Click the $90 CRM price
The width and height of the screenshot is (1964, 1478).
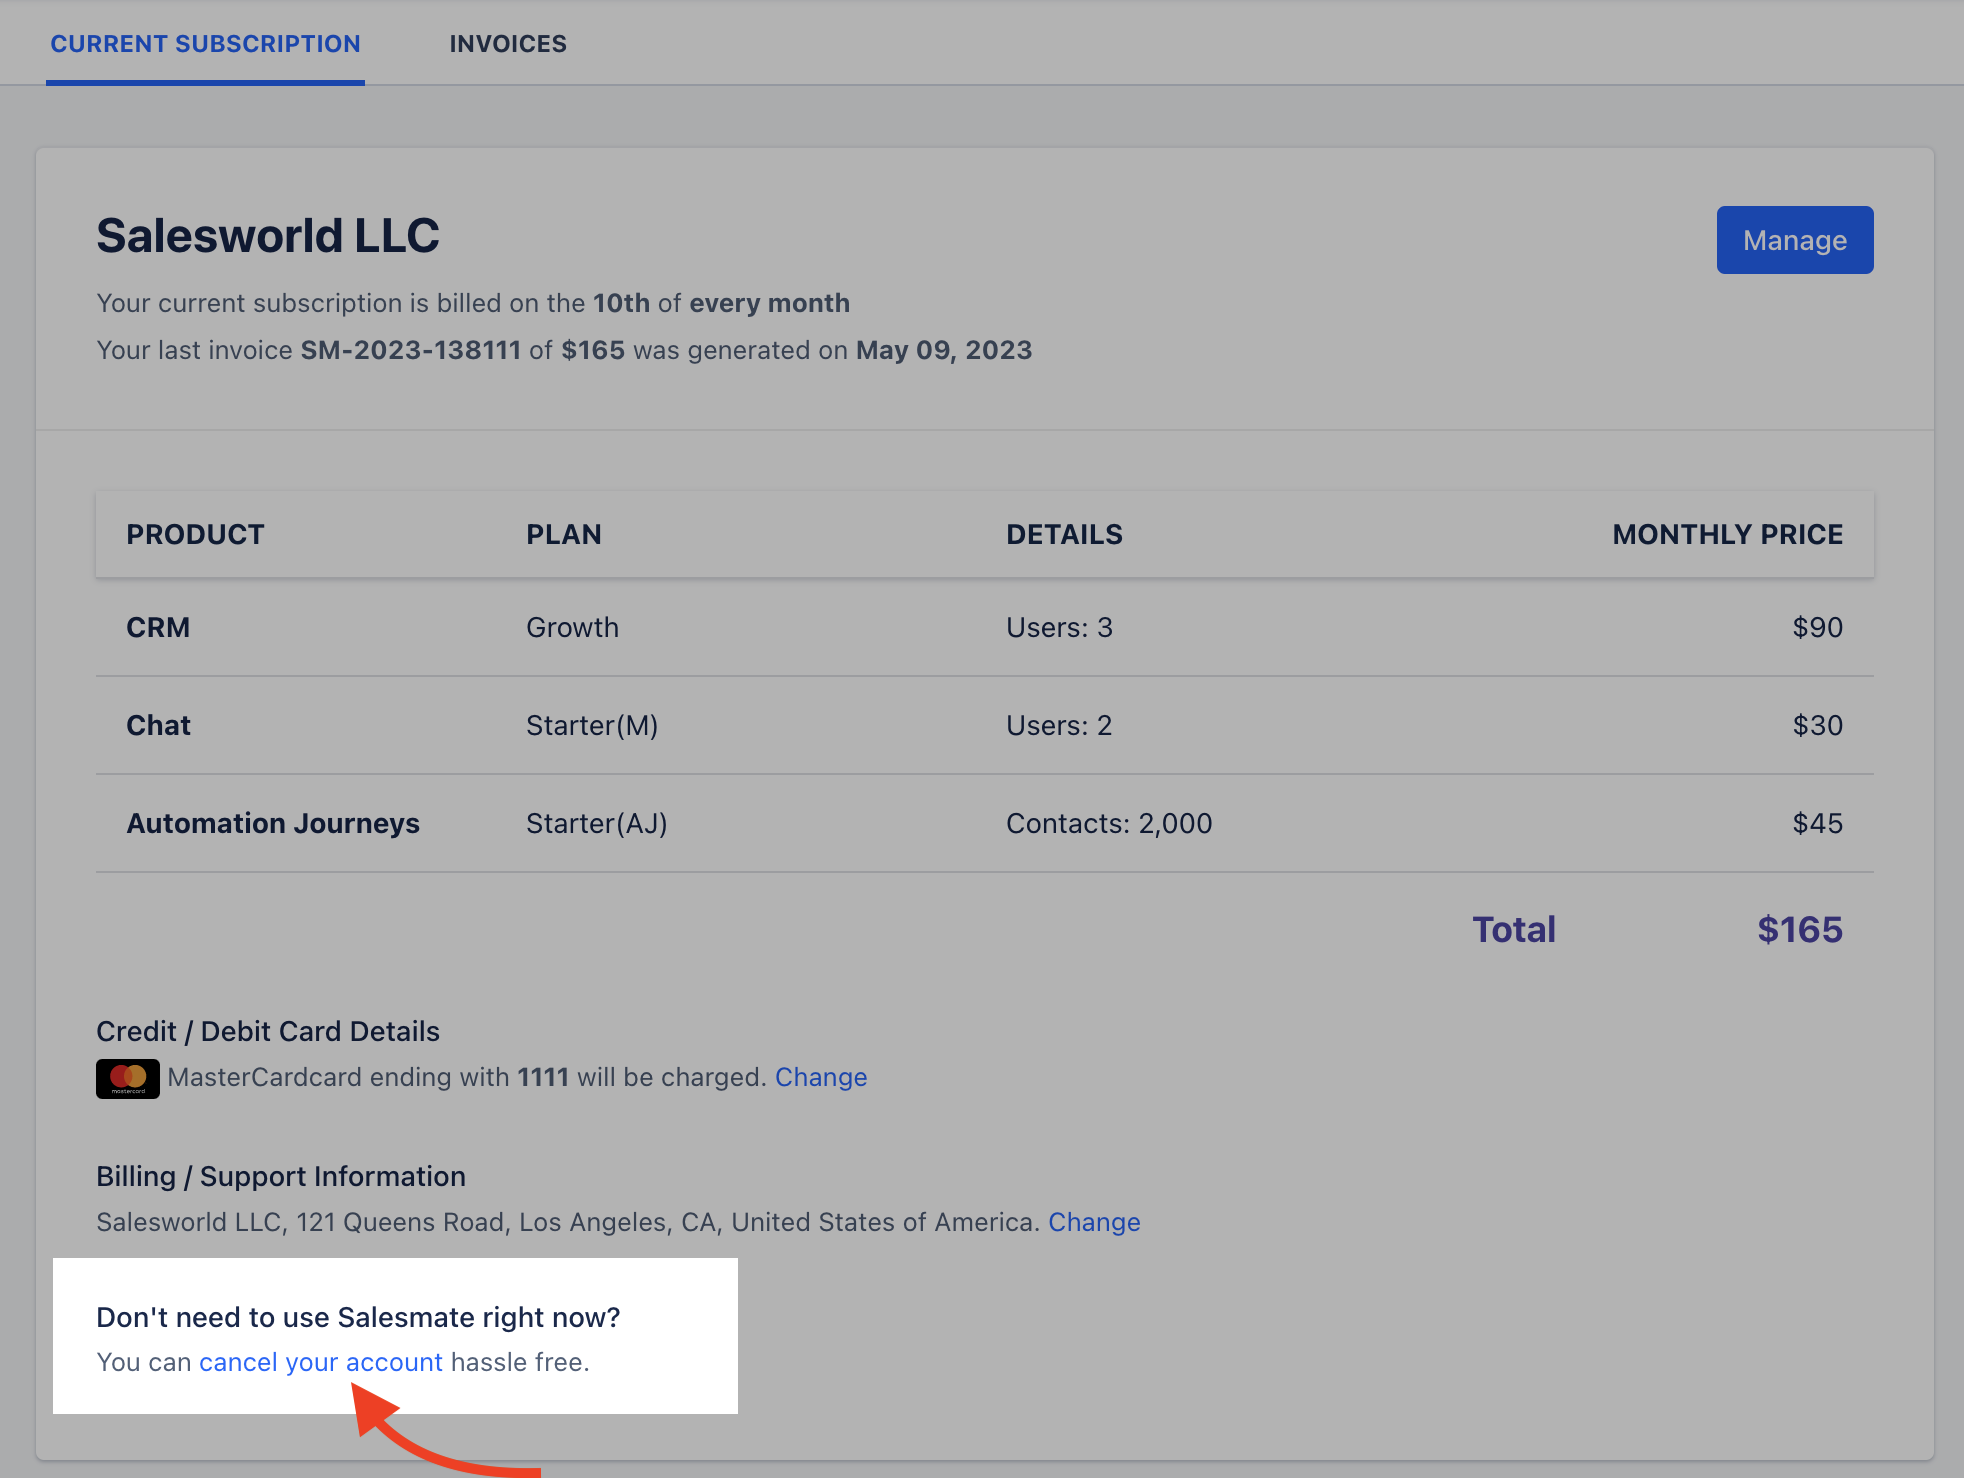click(x=1817, y=627)
